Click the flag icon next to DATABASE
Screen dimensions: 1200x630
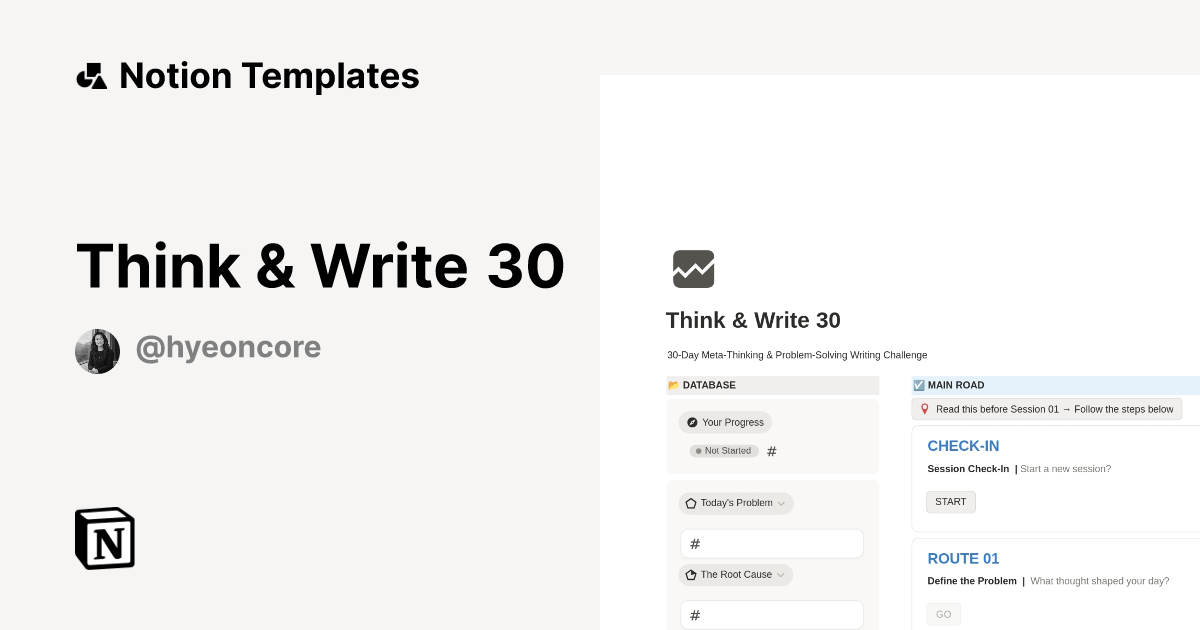click(673, 385)
